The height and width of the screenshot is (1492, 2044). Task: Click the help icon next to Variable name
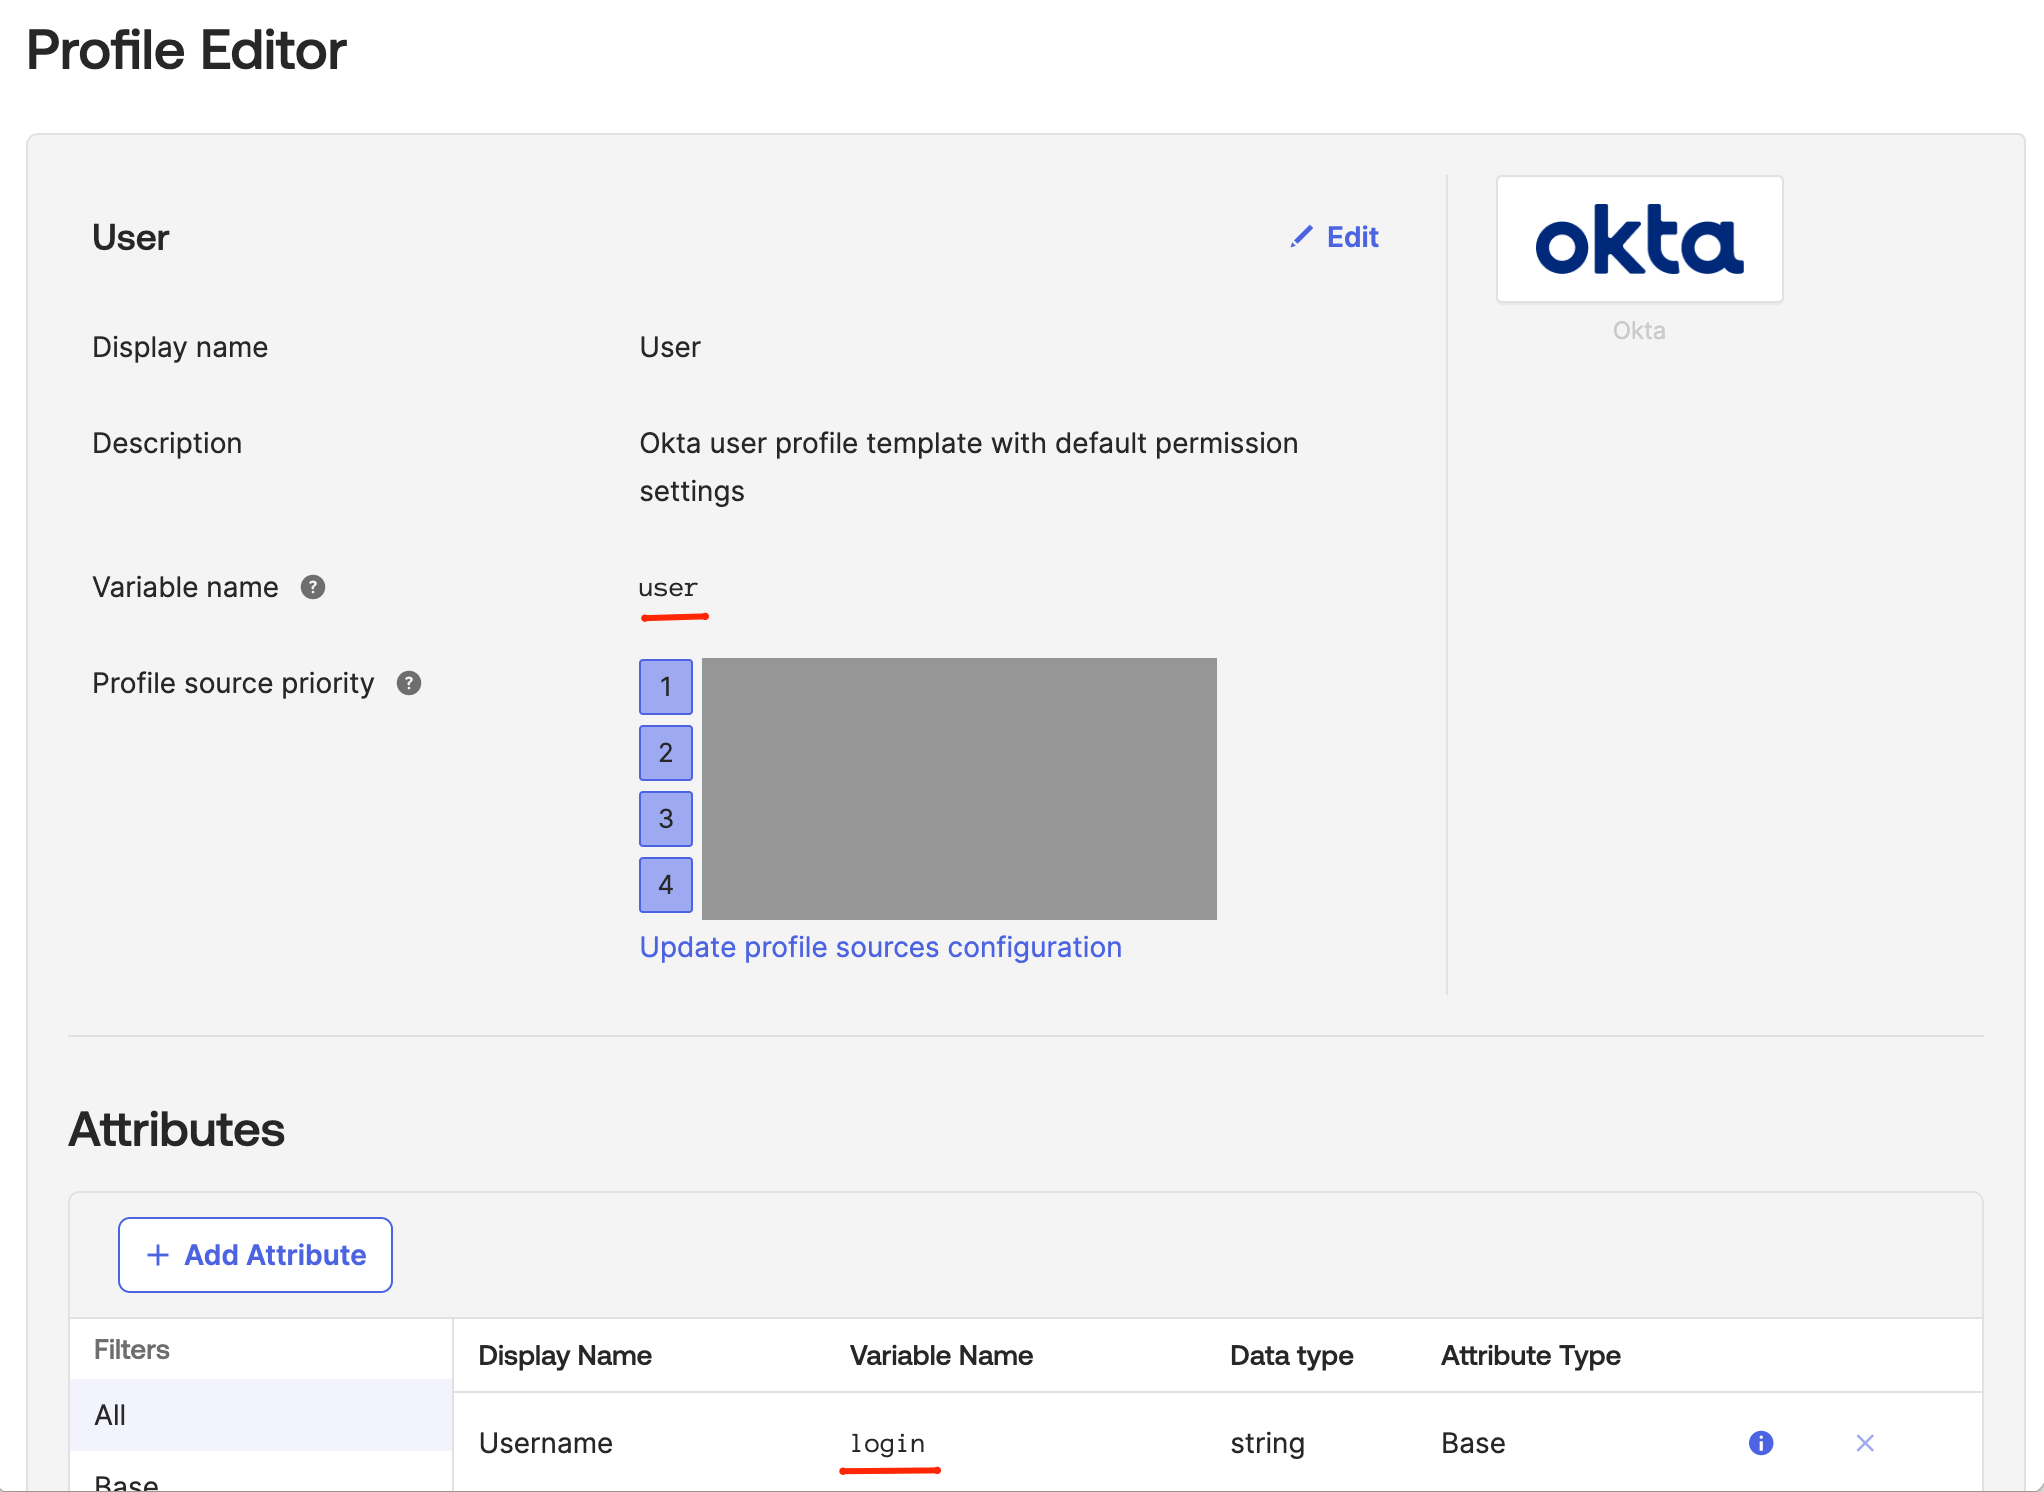pyautogui.click(x=312, y=587)
